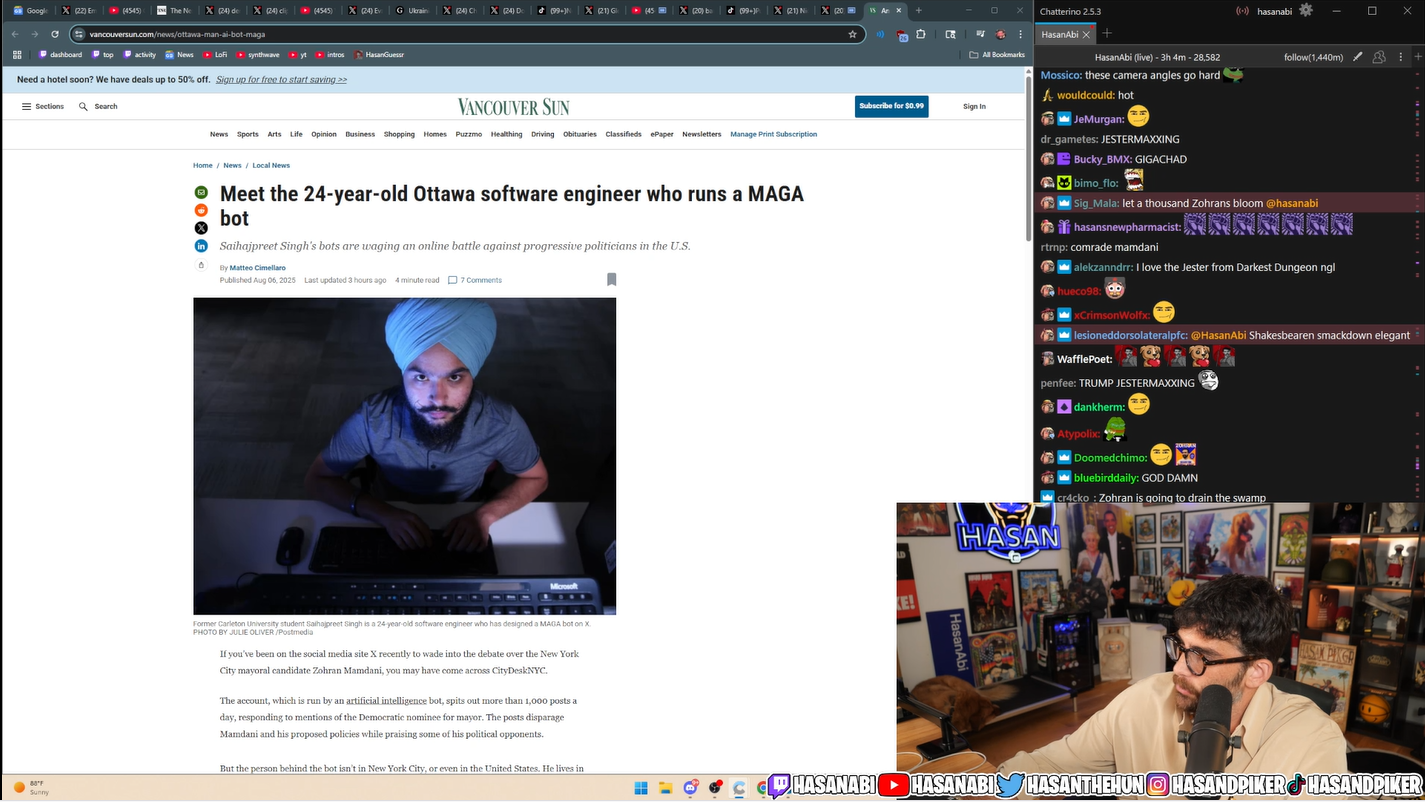The height and width of the screenshot is (802, 1425).
Task: Open the Sections hamburger menu
Action: pyautogui.click(x=43, y=106)
